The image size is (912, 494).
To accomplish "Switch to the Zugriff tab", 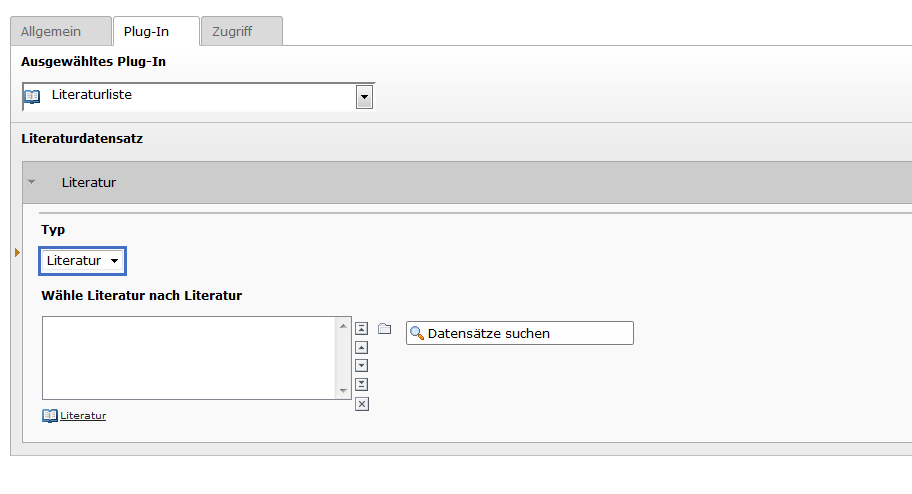I will pyautogui.click(x=241, y=32).
